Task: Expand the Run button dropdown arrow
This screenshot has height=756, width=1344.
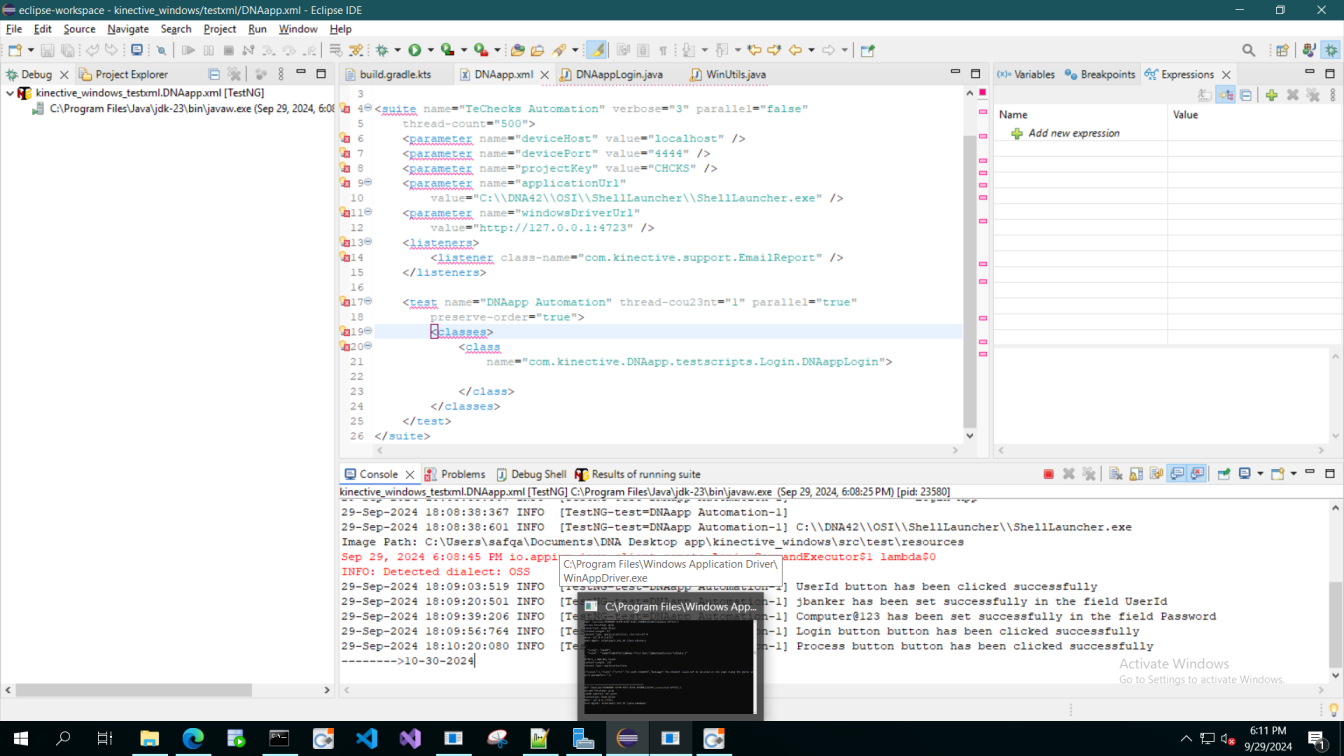Action: coord(430,50)
